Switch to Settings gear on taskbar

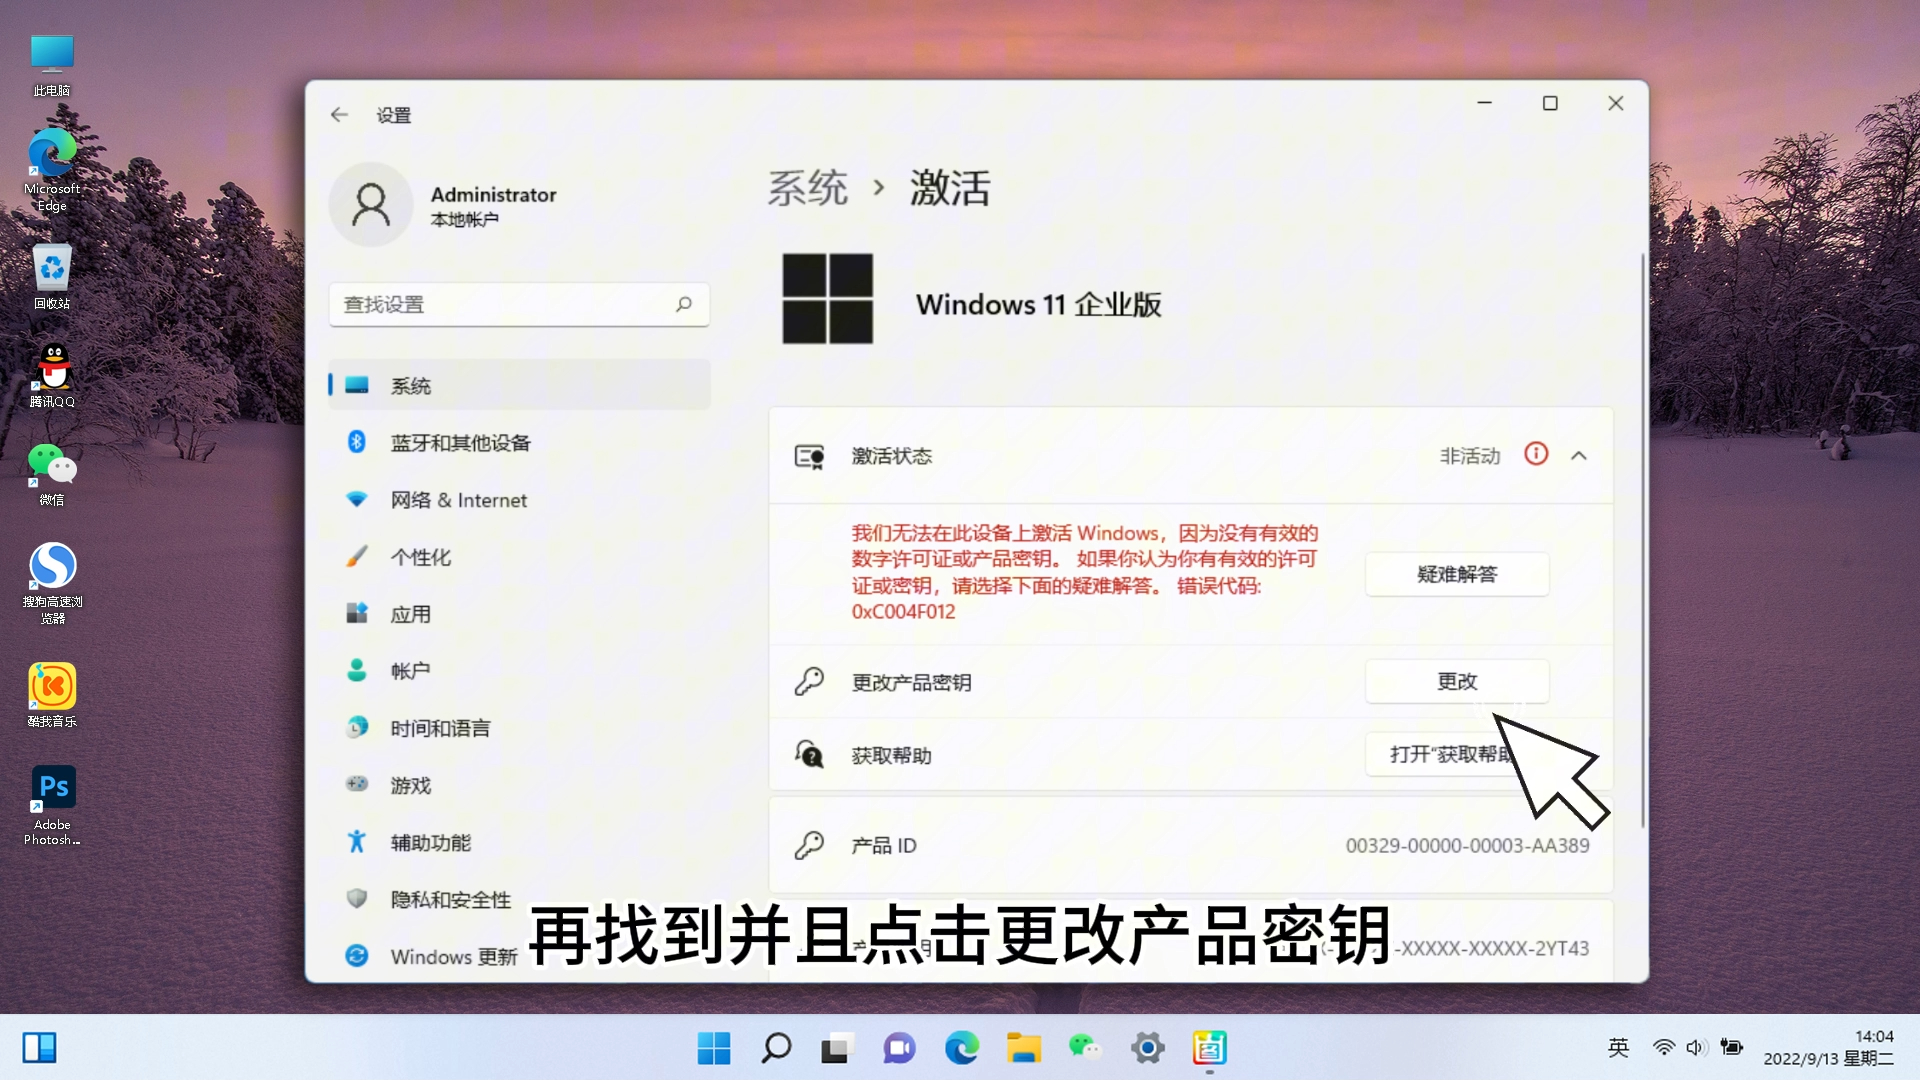[1148, 1048]
